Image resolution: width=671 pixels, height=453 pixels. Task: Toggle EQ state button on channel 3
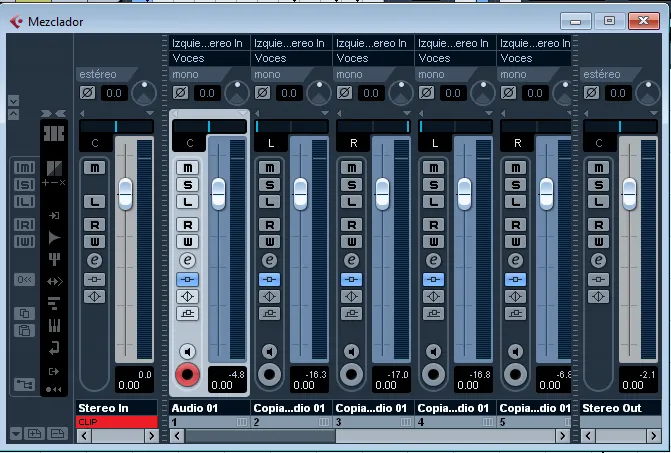[352, 296]
